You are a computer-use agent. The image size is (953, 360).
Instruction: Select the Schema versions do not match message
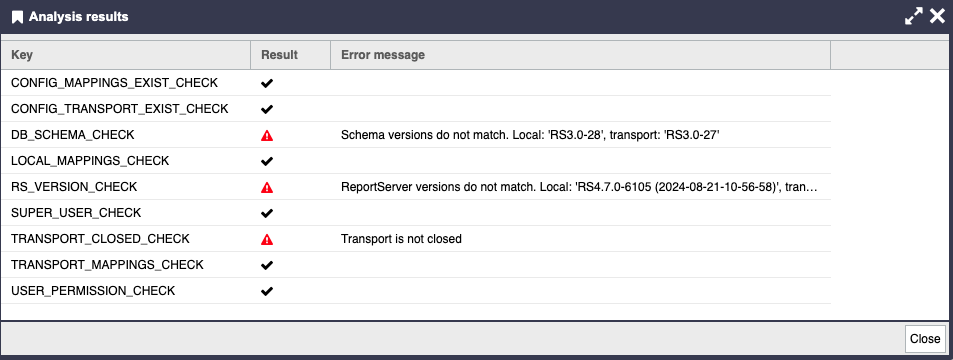(x=530, y=135)
